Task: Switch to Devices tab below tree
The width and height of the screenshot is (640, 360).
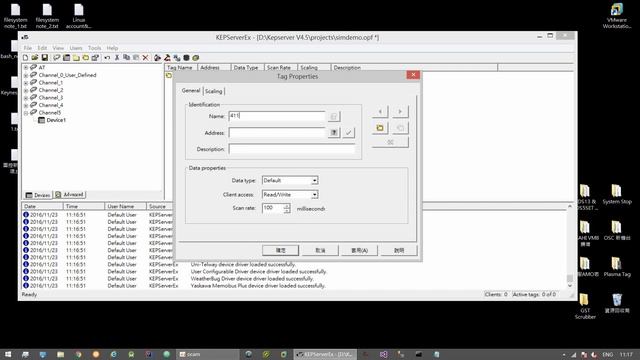Action: tap(38, 195)
